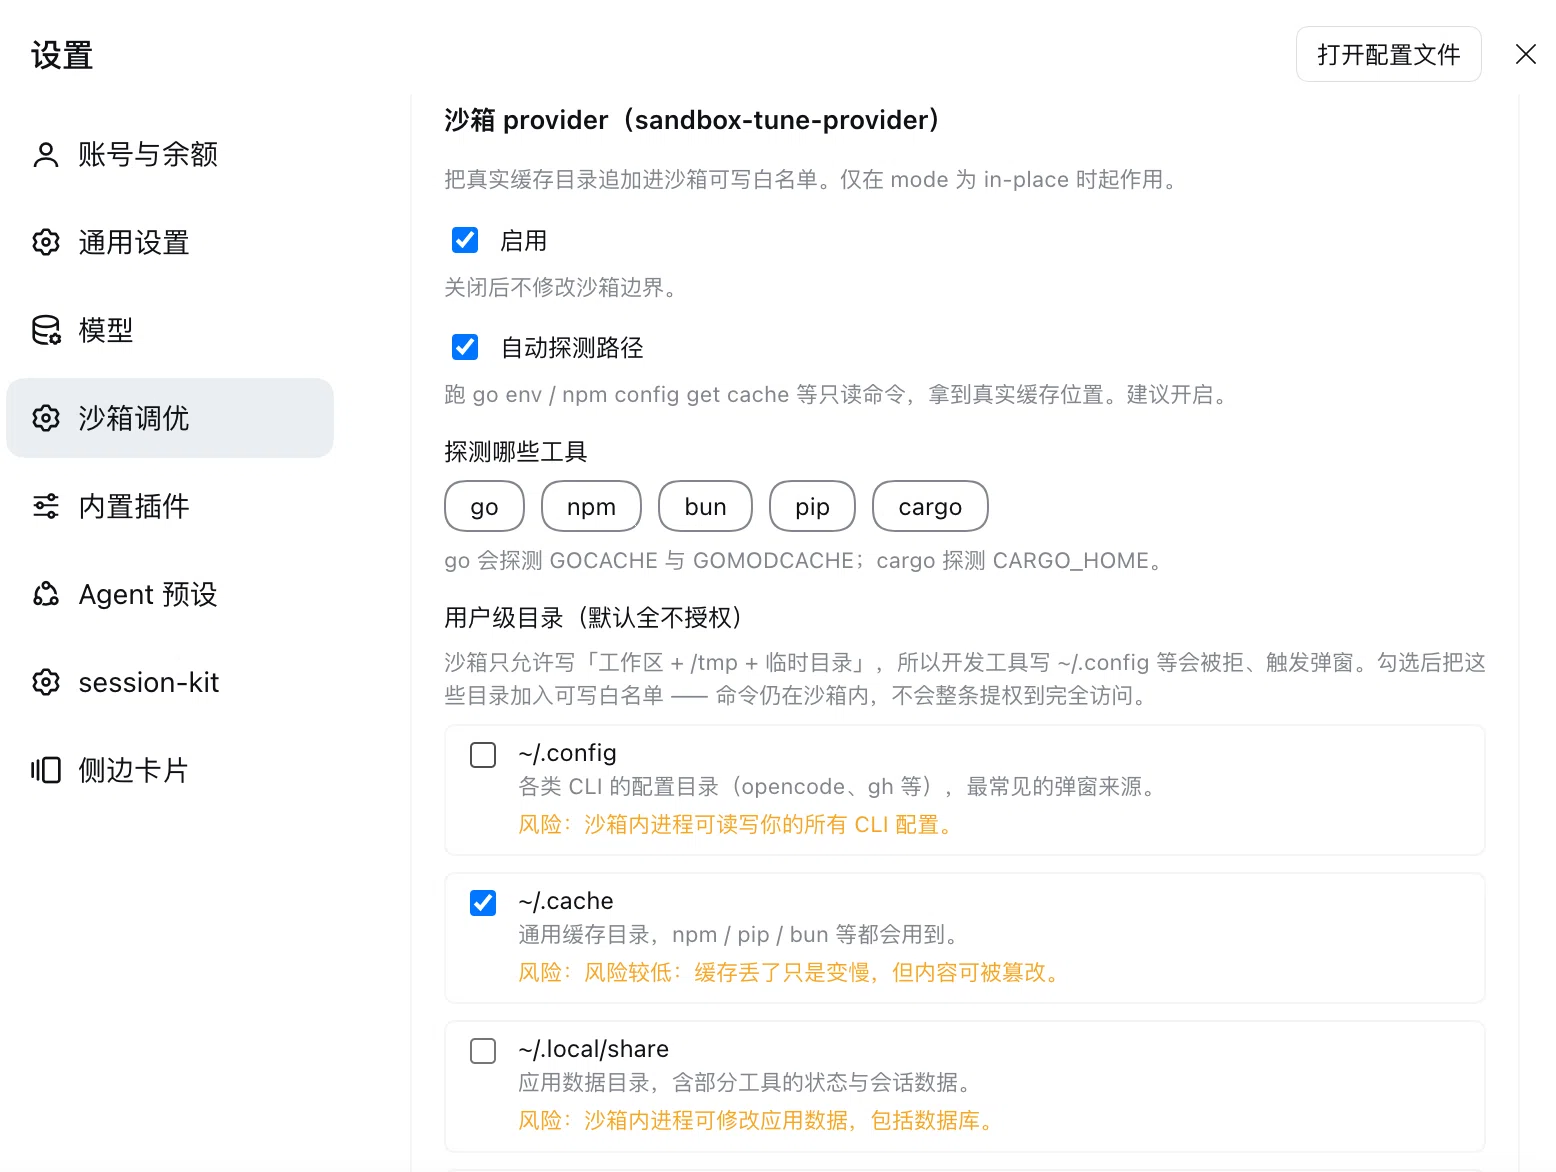Toggle the pip tool chip
Viewport: 1556px width, 1172px height.
812,506
